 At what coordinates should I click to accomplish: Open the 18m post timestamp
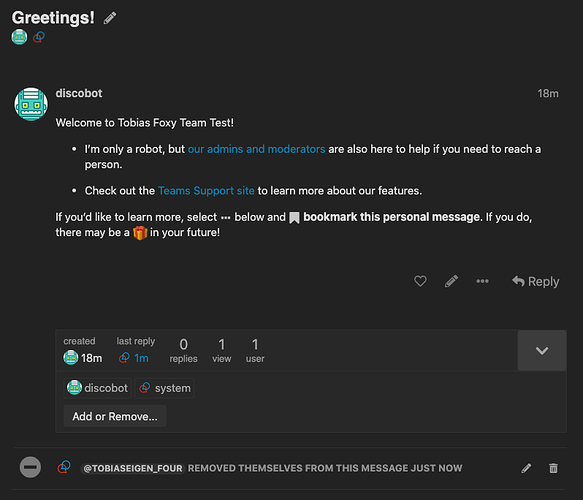[548, 94]
